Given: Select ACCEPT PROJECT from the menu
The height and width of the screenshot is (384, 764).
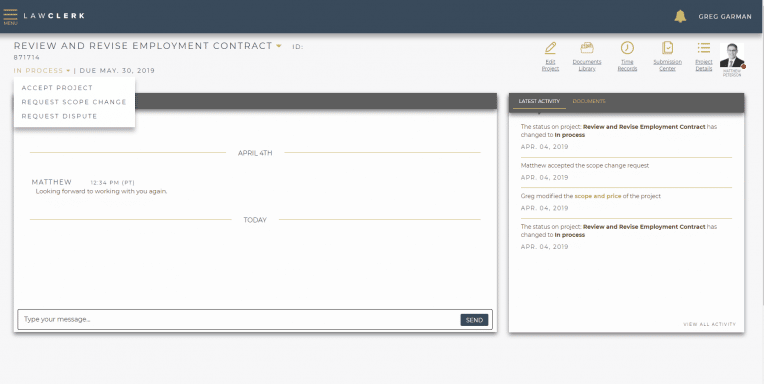Looking at the screenshot, I should [57, 88].
